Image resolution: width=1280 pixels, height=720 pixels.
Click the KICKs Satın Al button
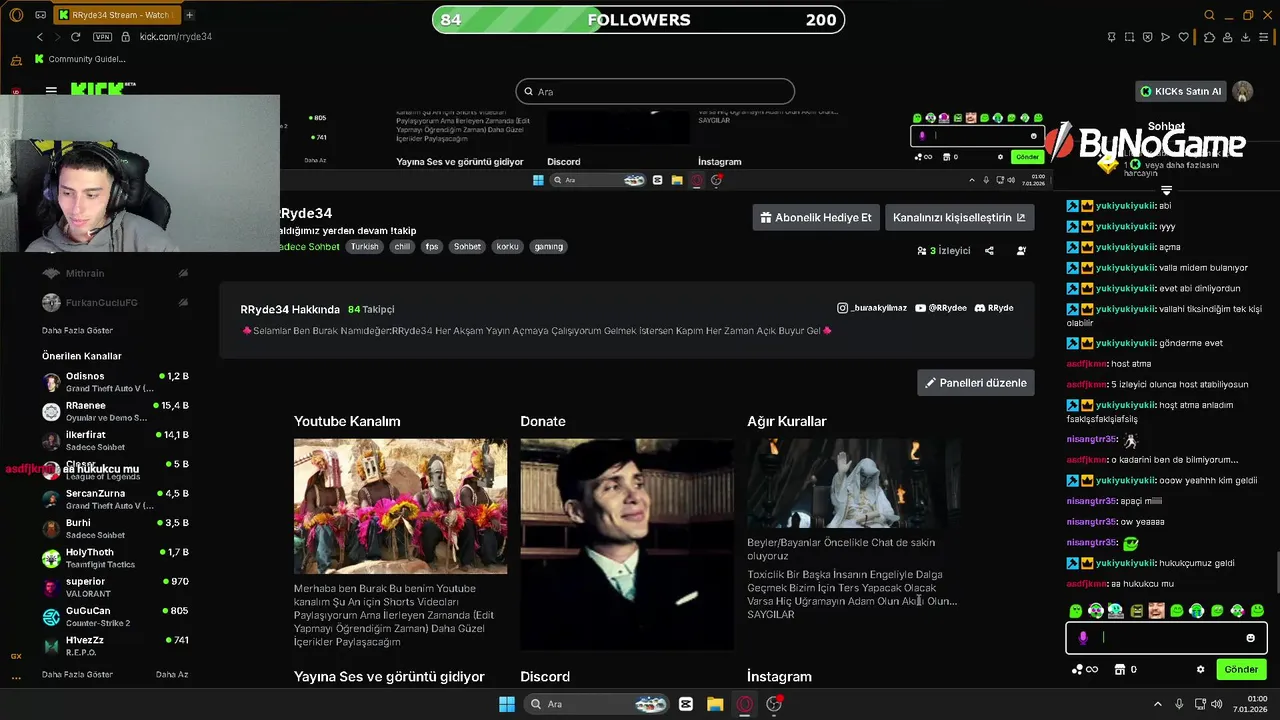pyautogui.click(x=1181, y=91)
